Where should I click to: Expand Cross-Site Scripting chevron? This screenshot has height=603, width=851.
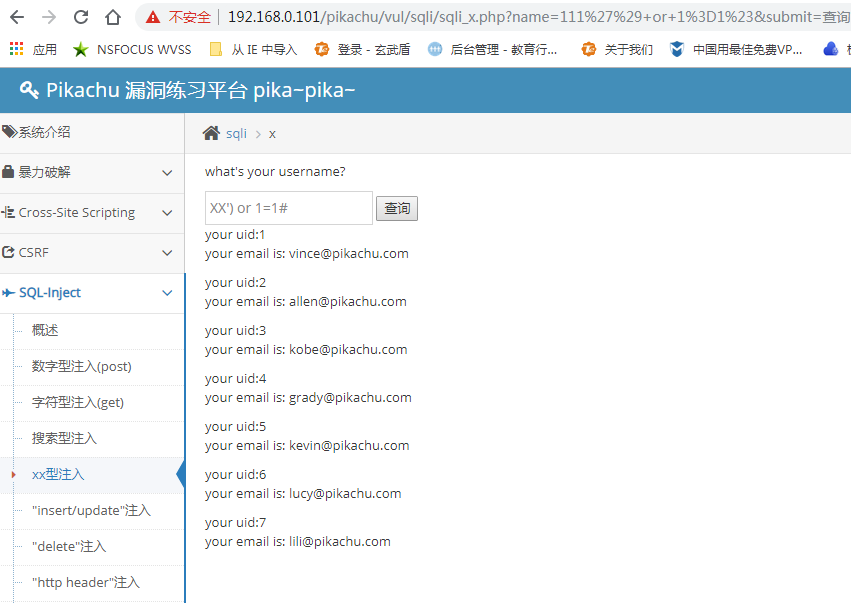[167, 213]
